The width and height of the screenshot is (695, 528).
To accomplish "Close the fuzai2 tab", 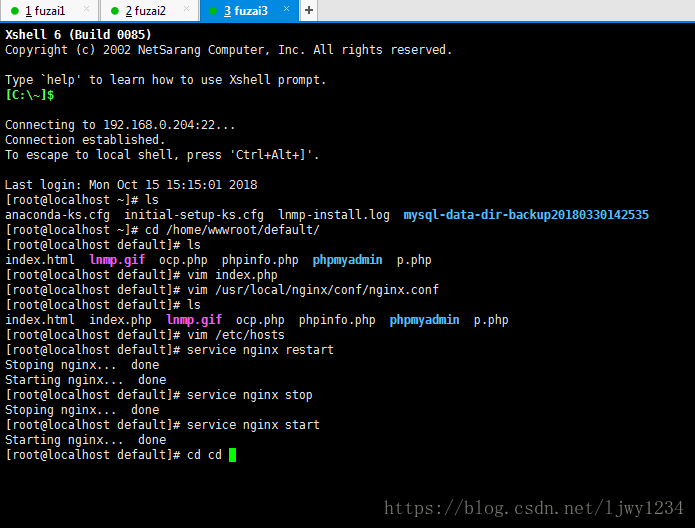I will coord(187,9).
